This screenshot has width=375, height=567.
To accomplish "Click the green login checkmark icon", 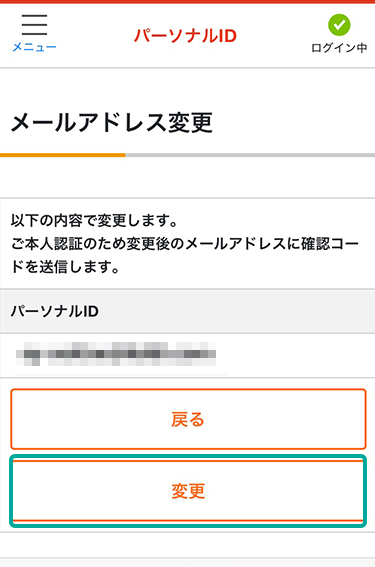I will 339,25.
